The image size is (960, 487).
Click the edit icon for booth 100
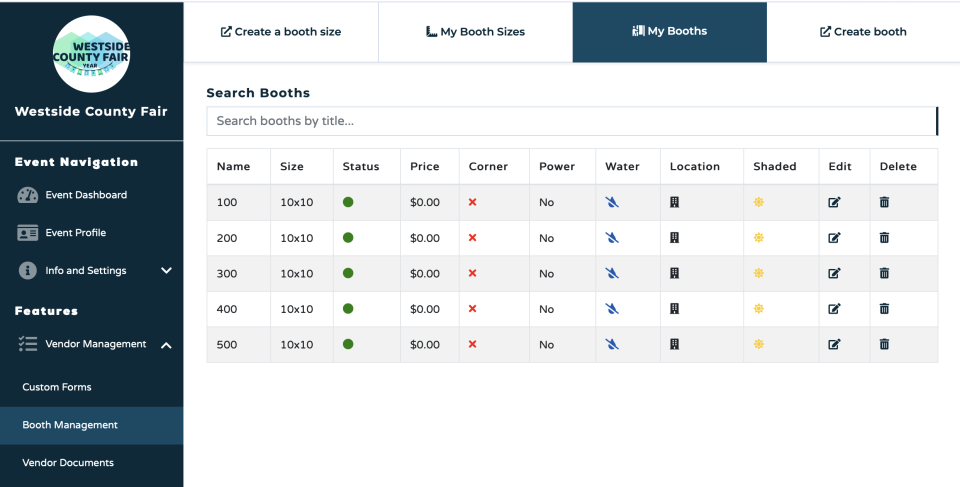[x=834, y=202]
